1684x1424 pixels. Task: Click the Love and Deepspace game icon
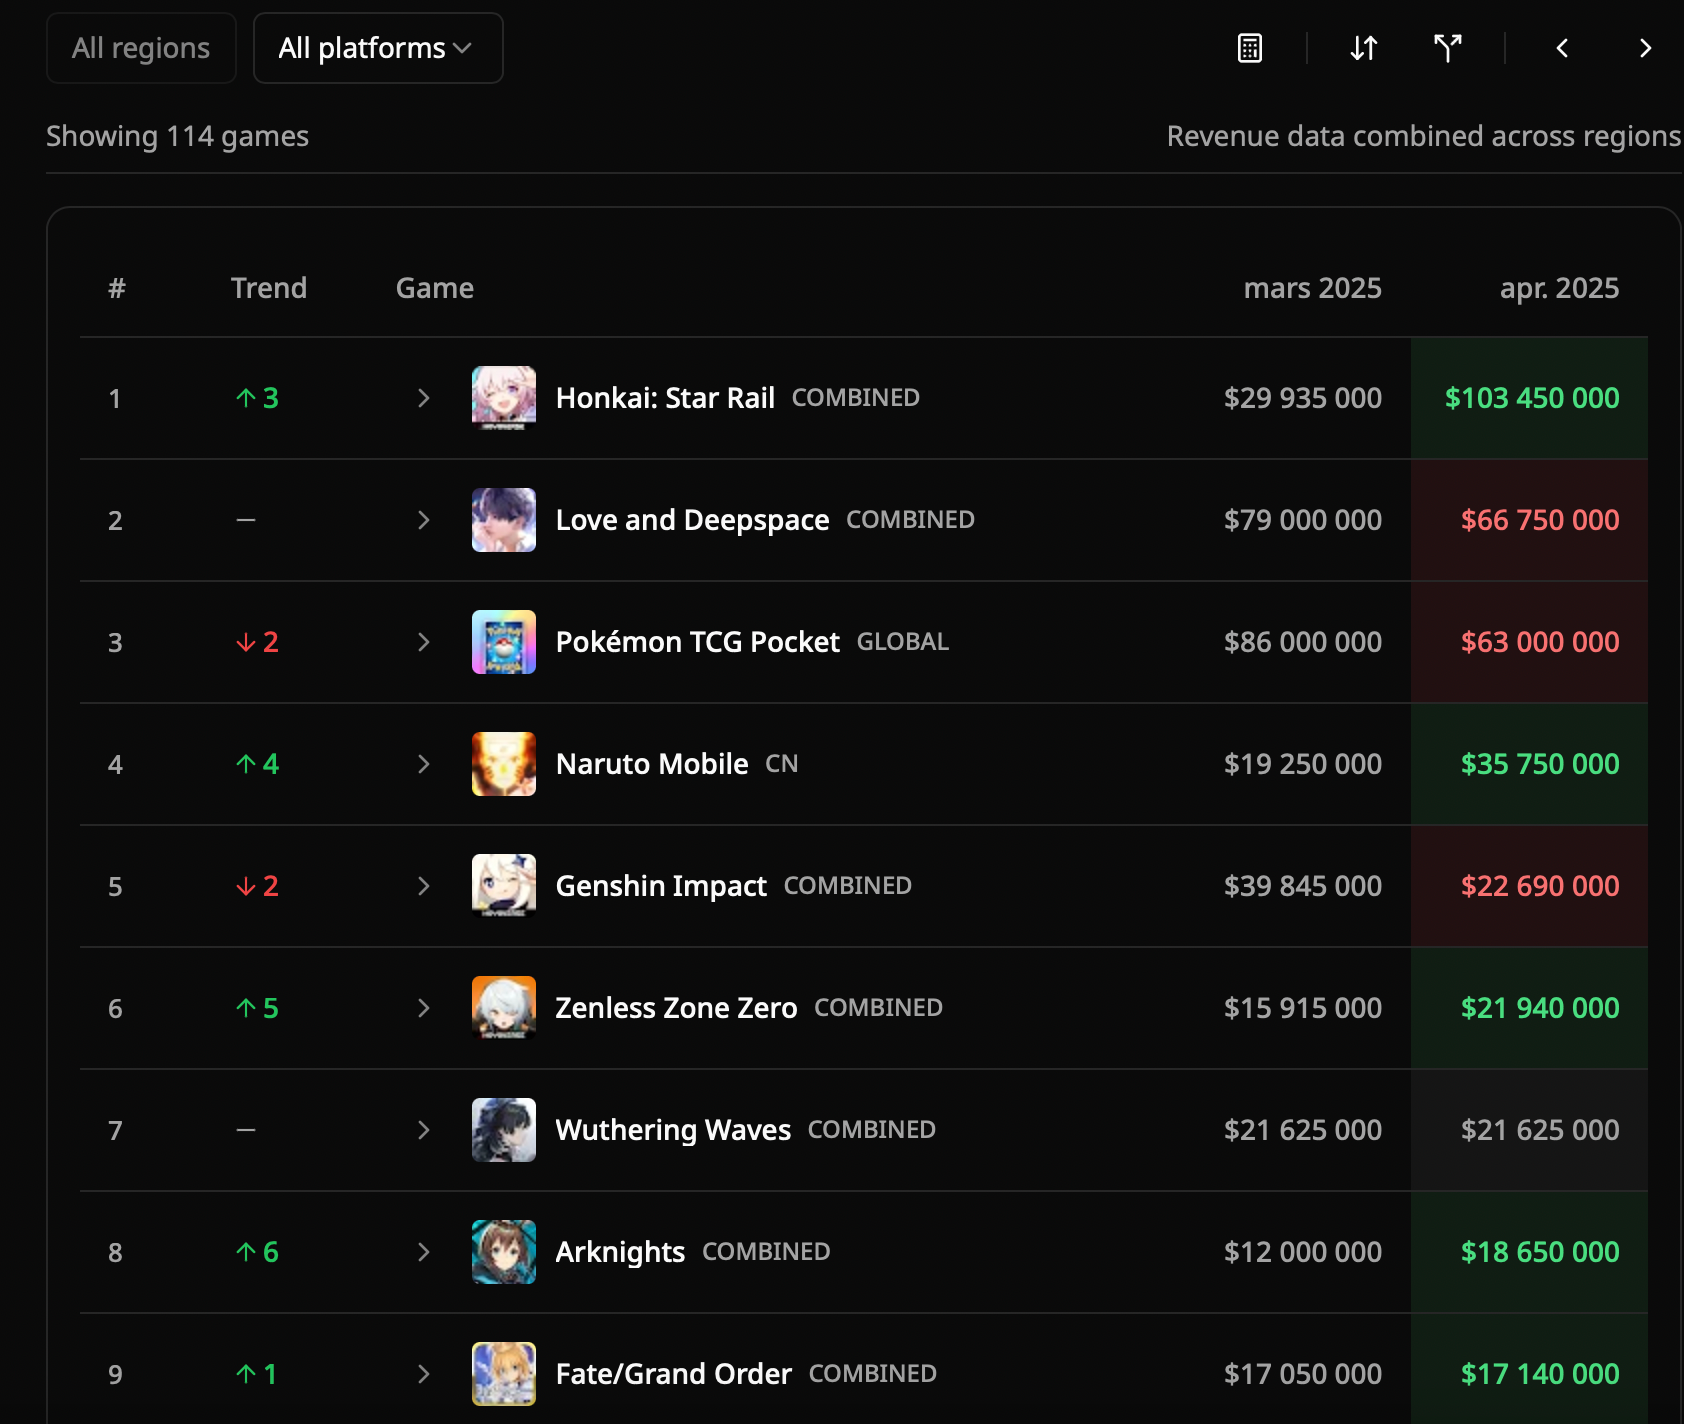tap(504, 520)
